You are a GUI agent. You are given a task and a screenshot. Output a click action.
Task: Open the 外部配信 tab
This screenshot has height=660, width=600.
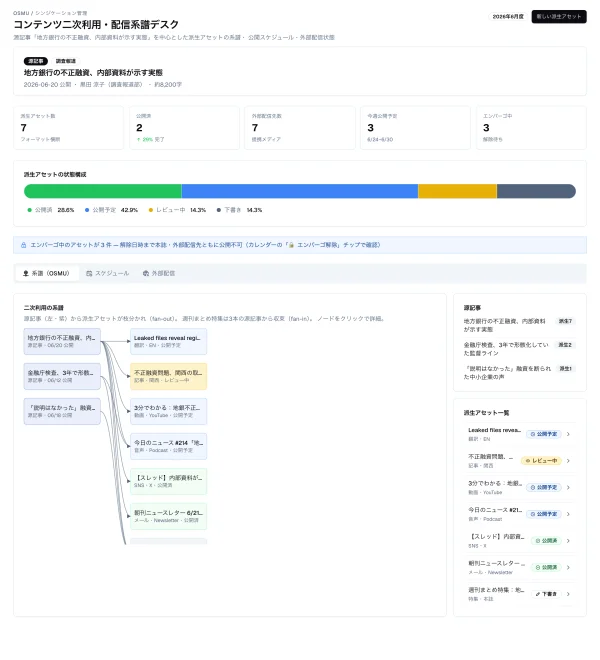[x=159, y=273]
